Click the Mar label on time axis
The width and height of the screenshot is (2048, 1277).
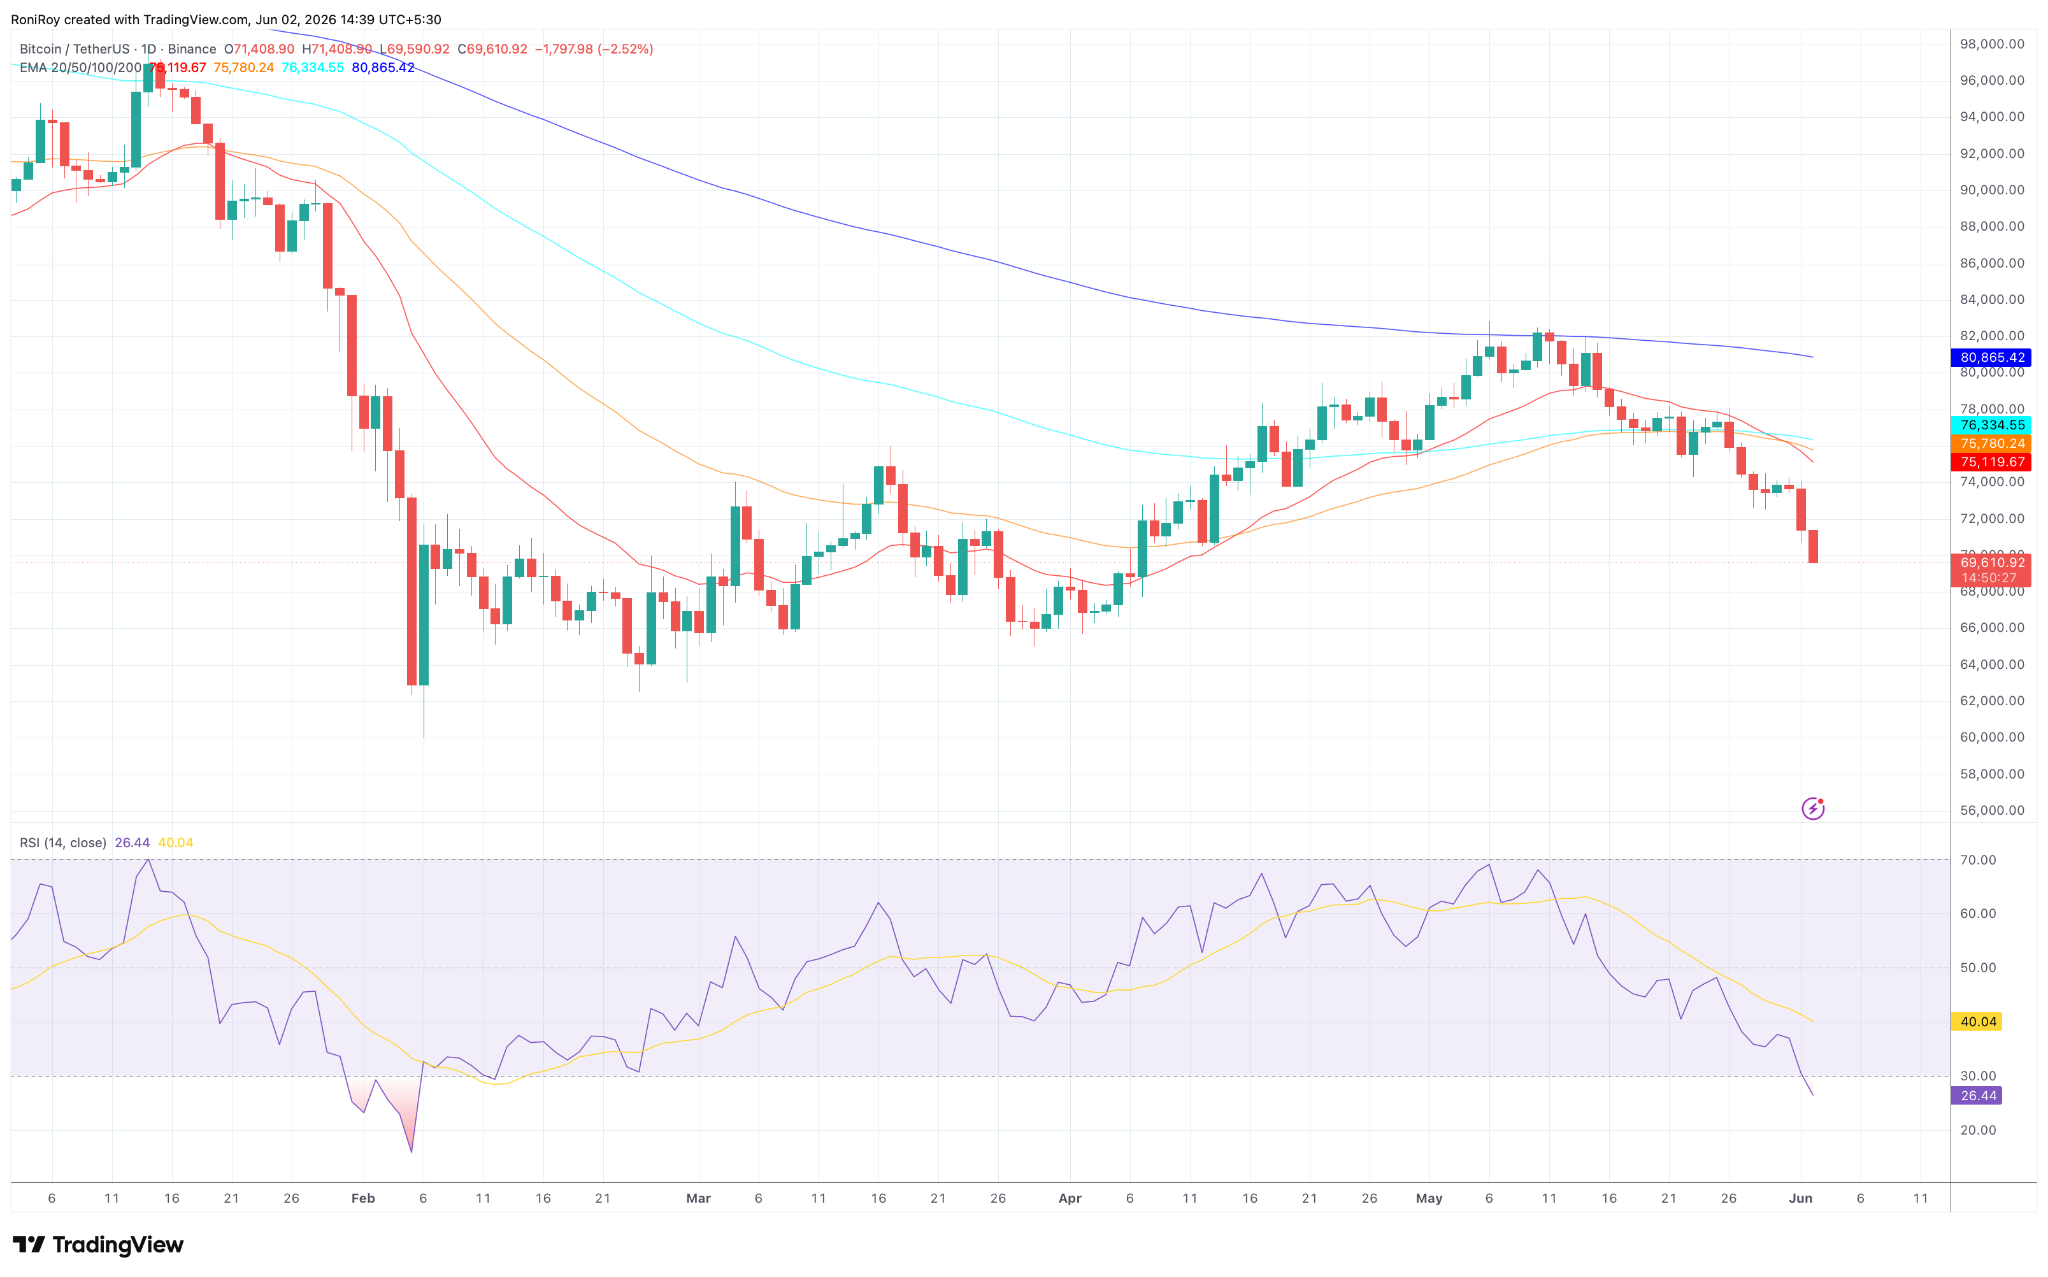698,1198
